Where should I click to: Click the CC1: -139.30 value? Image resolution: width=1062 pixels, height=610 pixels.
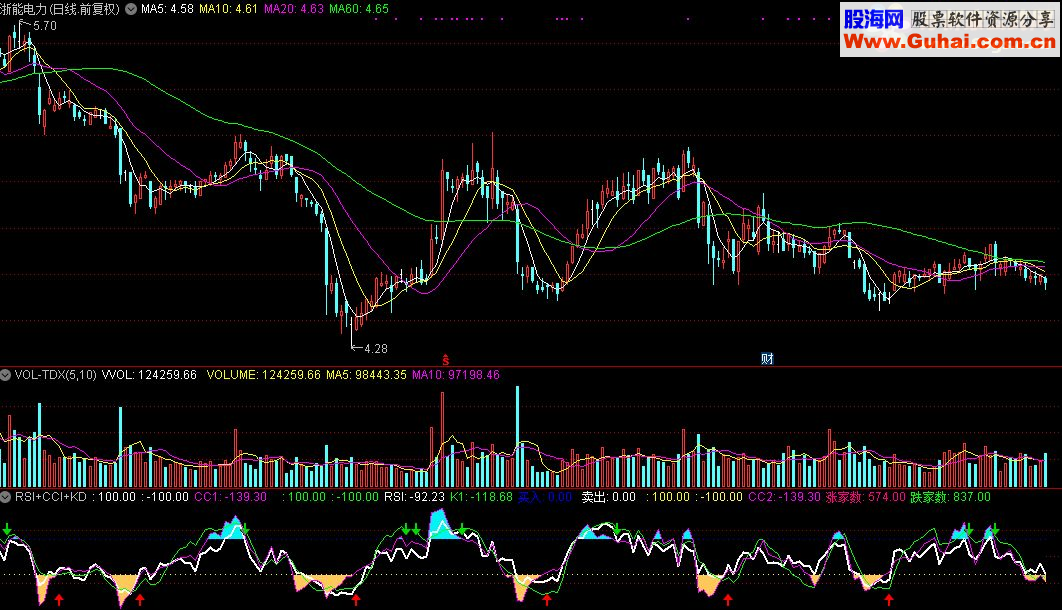[230, 497]
